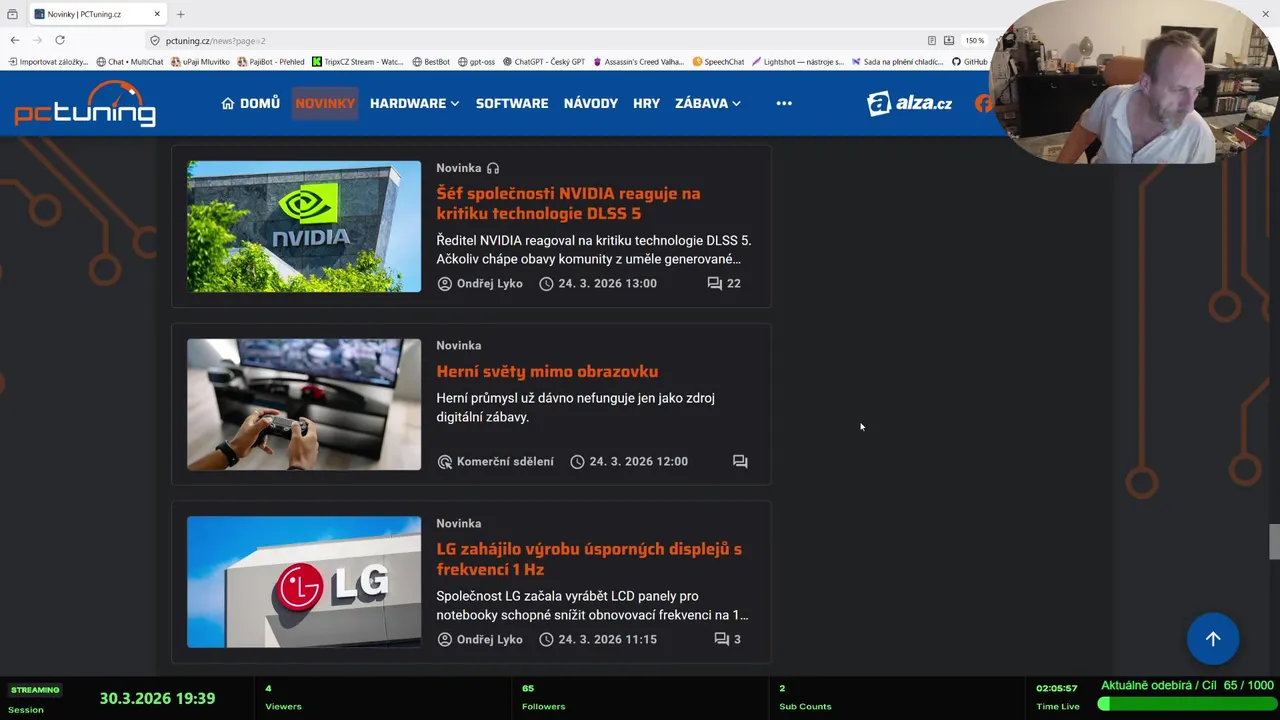Viewport: 1280px width, 720px height.
Task: Click the Komerční sdělení label
Action: click(495, 461)
